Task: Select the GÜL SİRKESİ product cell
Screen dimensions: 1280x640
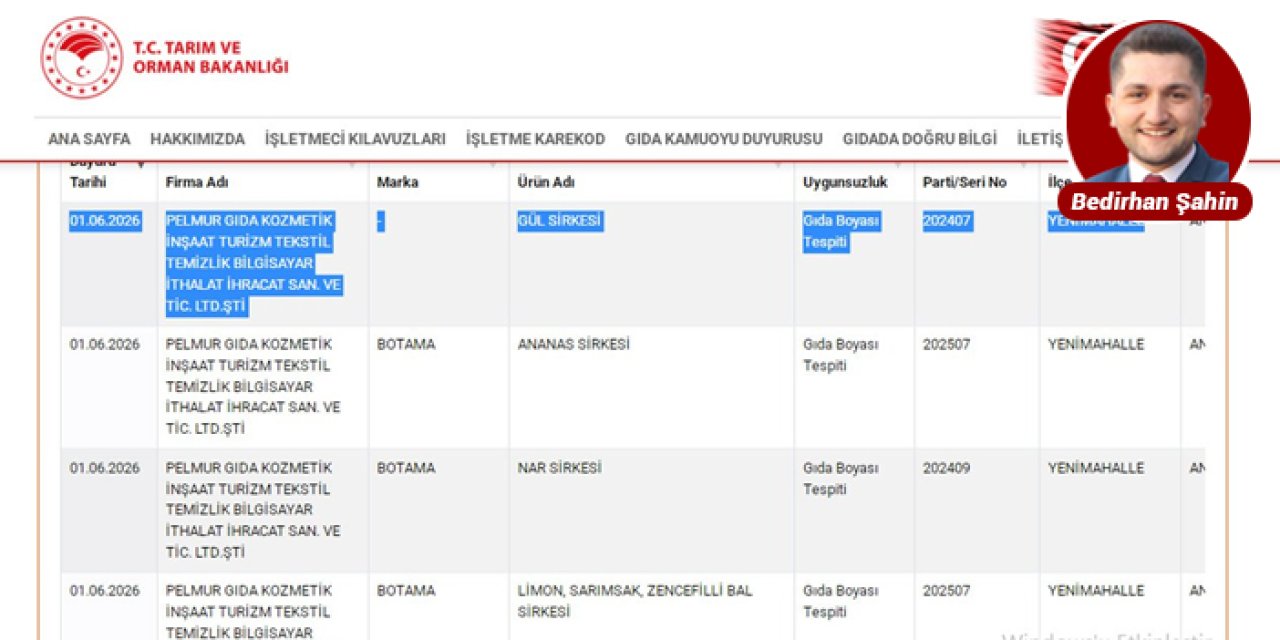Action: click(x=560, y=221)
